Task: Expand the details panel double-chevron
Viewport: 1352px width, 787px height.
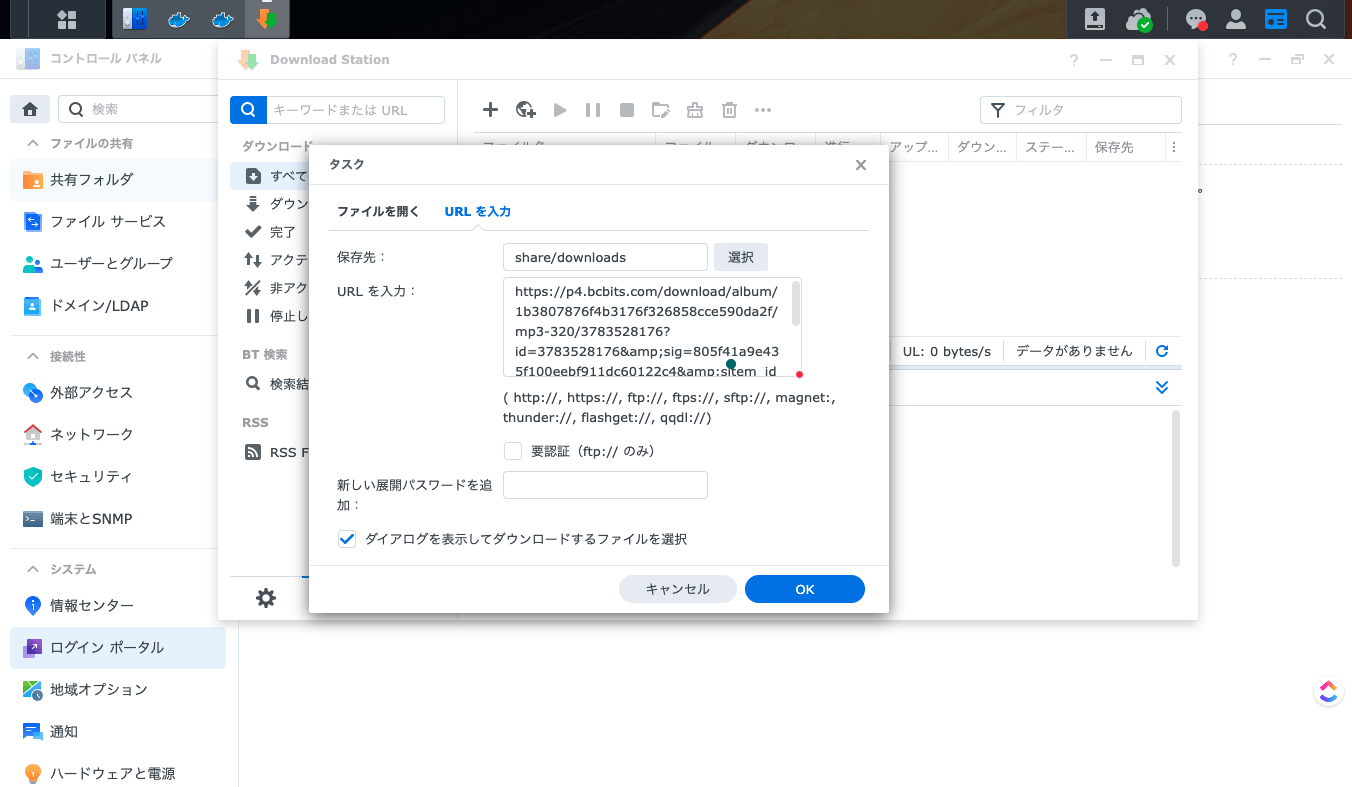Action: 1161,386
